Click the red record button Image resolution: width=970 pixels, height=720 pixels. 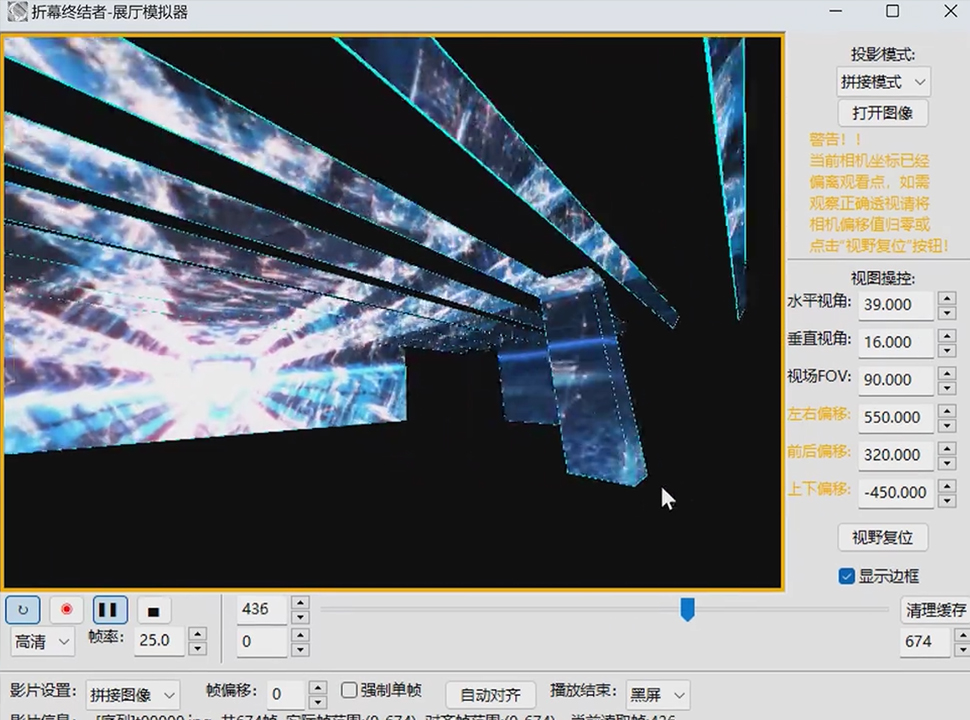67,609
